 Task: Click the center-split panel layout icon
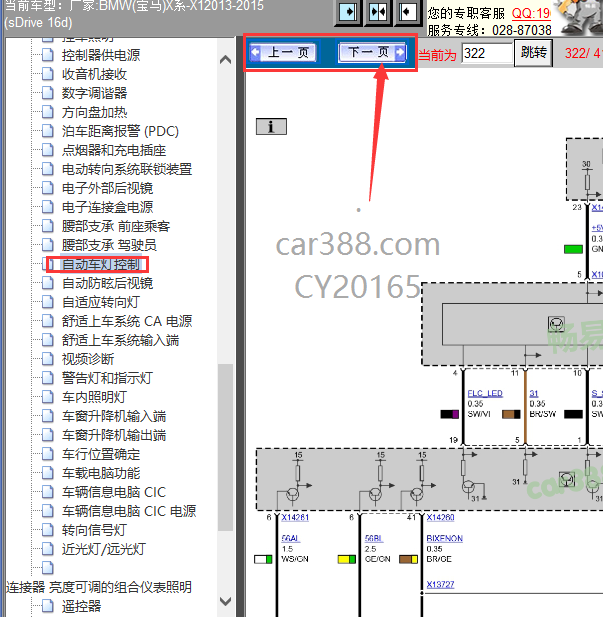pos(378,13)
